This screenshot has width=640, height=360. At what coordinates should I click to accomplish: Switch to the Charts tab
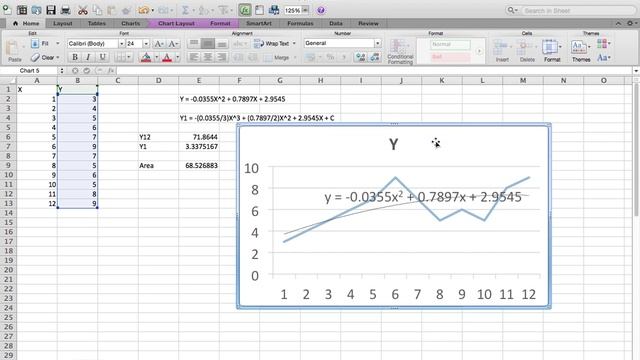pyautogui.click(x=131, y=23)
